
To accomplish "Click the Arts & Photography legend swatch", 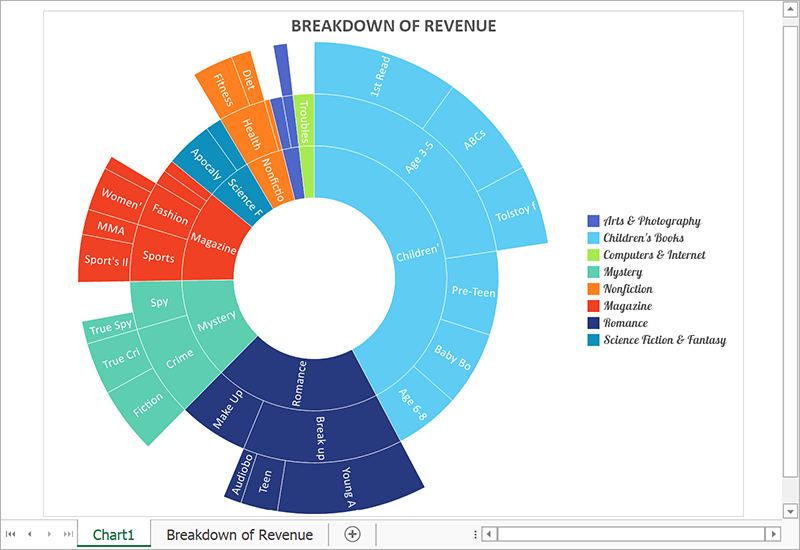I will [x=593, y=221].
